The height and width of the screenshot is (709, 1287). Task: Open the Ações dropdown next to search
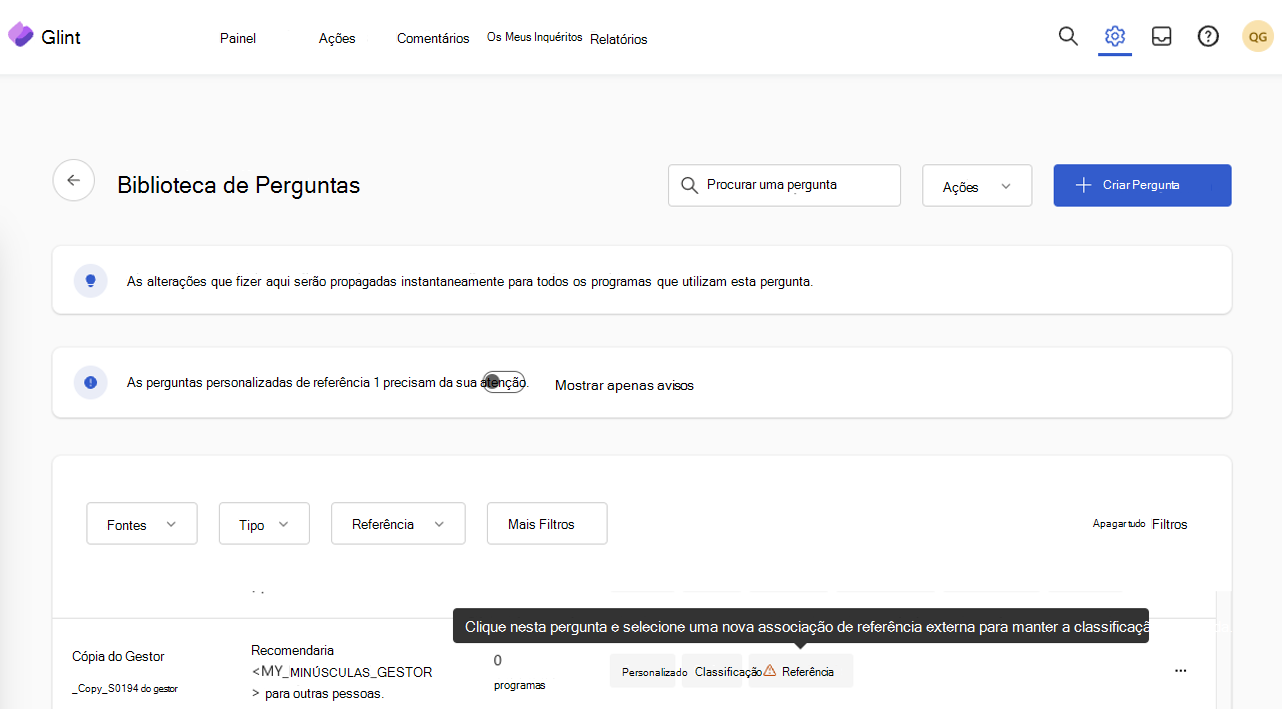tap(976, 185)
